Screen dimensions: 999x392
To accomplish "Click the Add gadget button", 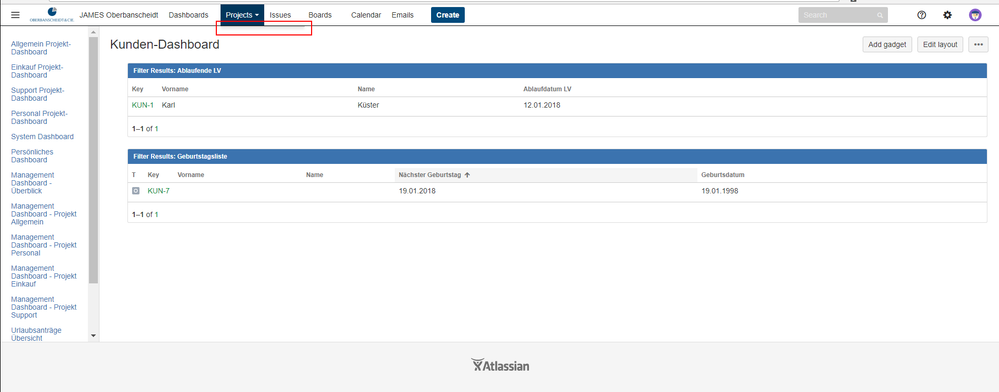I will [887, 45].
